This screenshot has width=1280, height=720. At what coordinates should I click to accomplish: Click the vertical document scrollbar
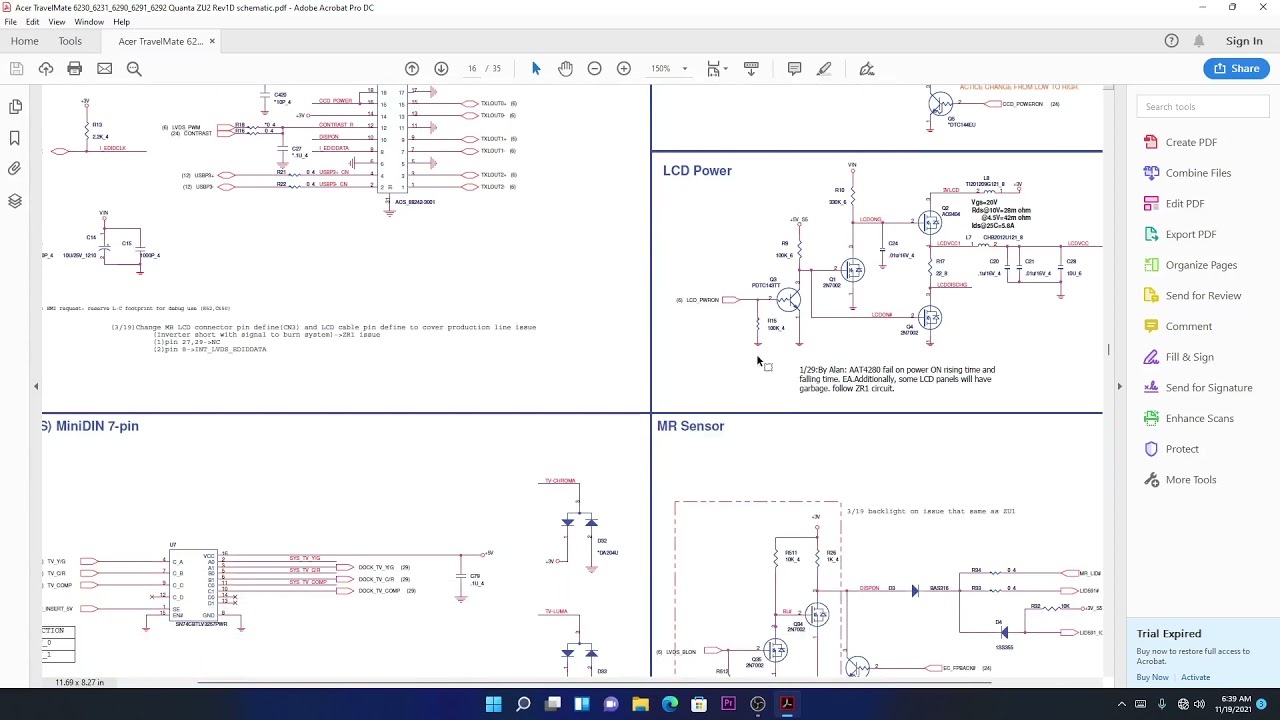pyautogui.click(x=1108, y=350)
